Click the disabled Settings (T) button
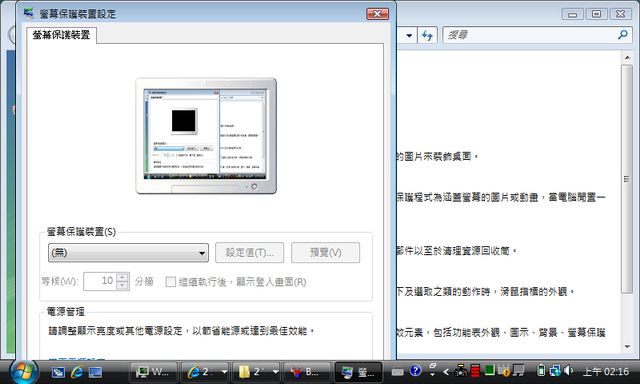This screenshot has height=384, width=640. 249,253
